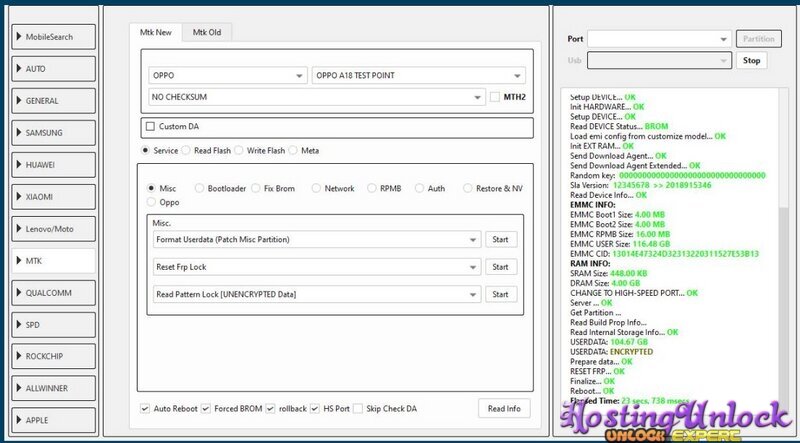Open the QUALCOMM sidebar module
The image size is (800, 443).
(x=54, y=292)
